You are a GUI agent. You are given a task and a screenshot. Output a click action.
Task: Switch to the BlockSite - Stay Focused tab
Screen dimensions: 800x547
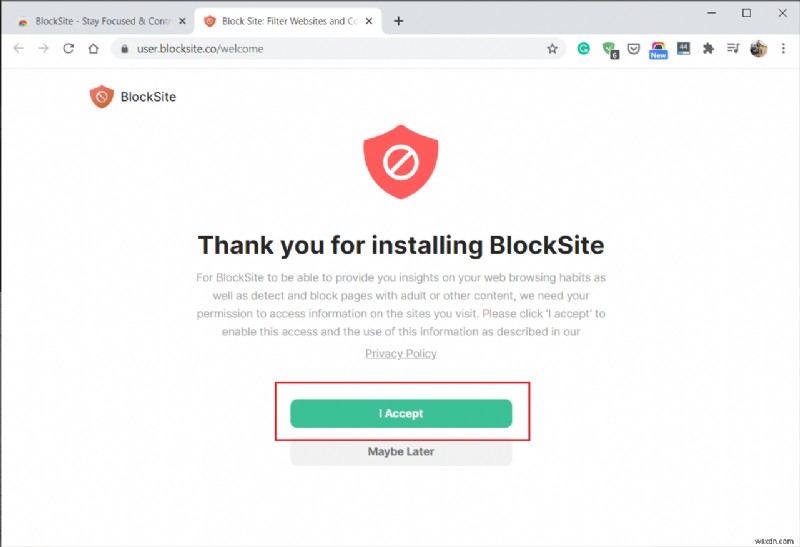(96, 20)
